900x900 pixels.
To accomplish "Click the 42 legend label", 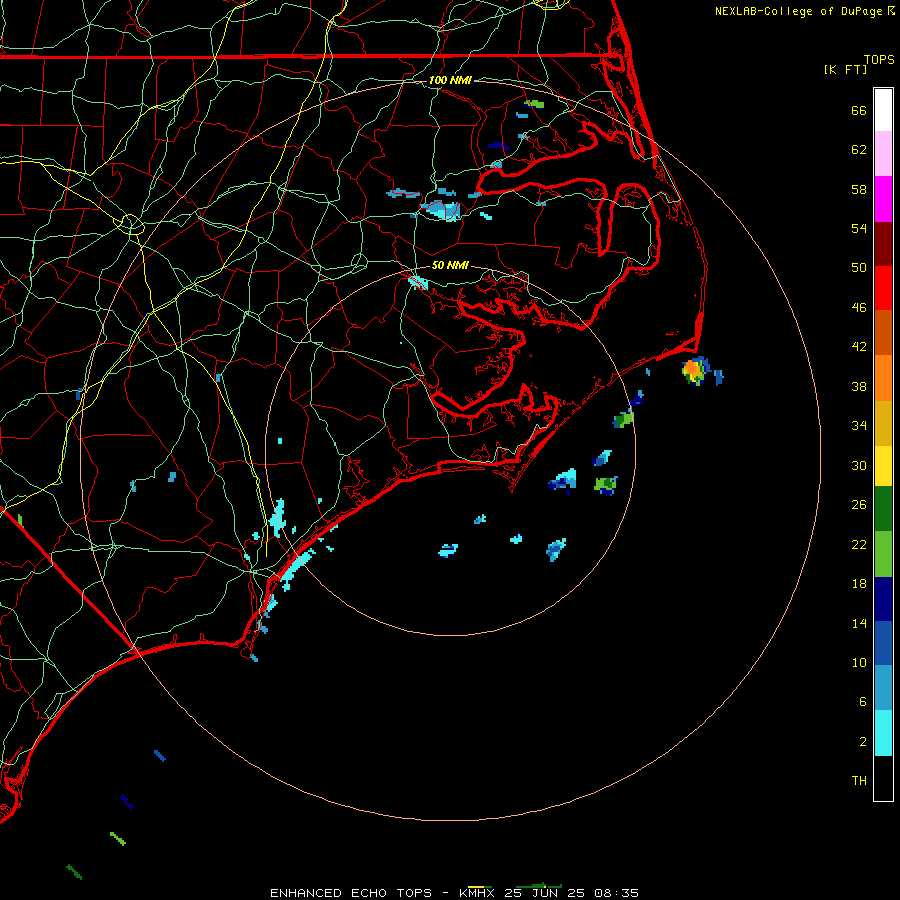I will coord(859,347).
